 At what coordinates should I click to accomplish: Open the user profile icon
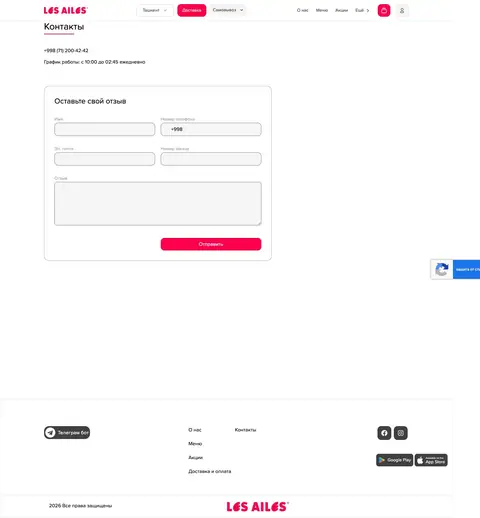pyautogui.click(x=402, y=10)
